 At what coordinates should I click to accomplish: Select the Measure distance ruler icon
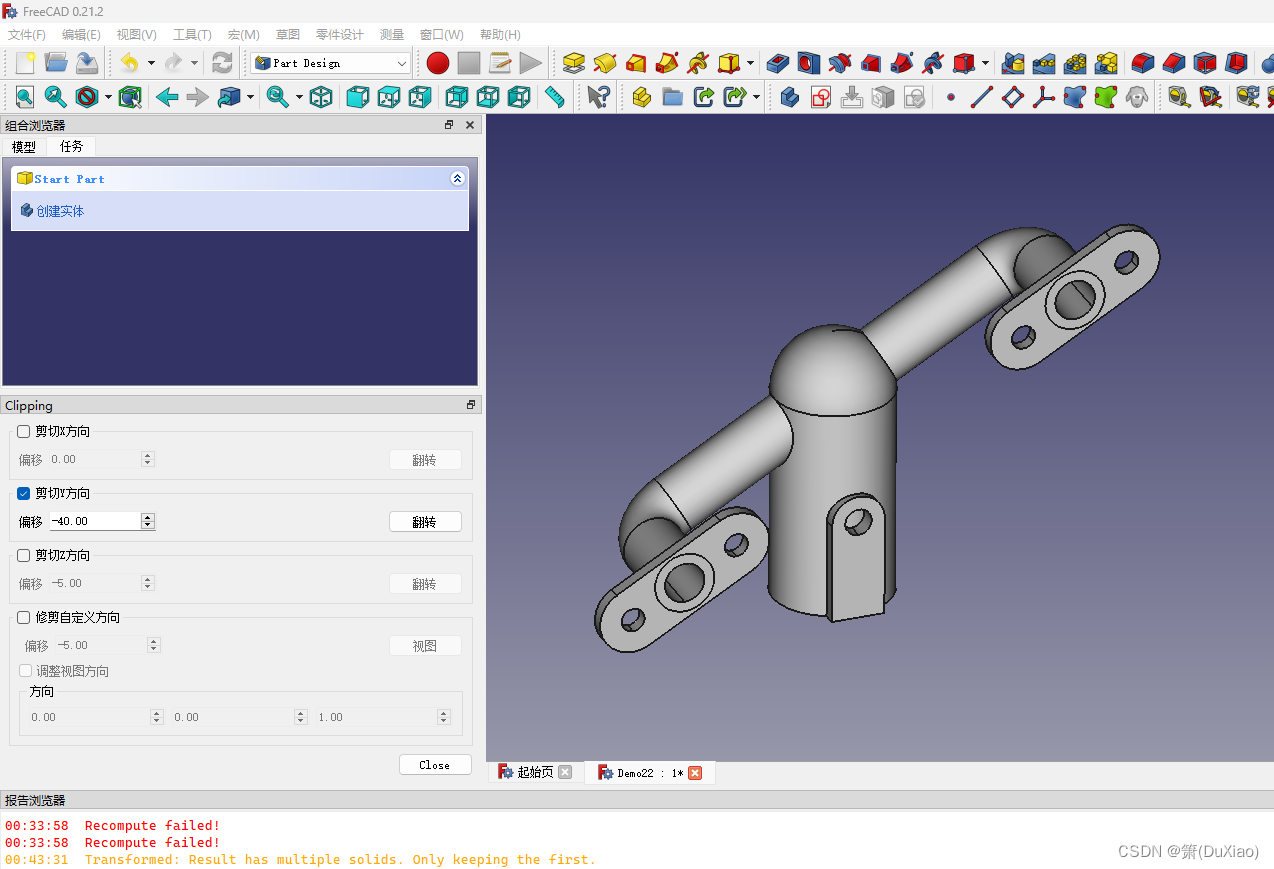point(554,97)
